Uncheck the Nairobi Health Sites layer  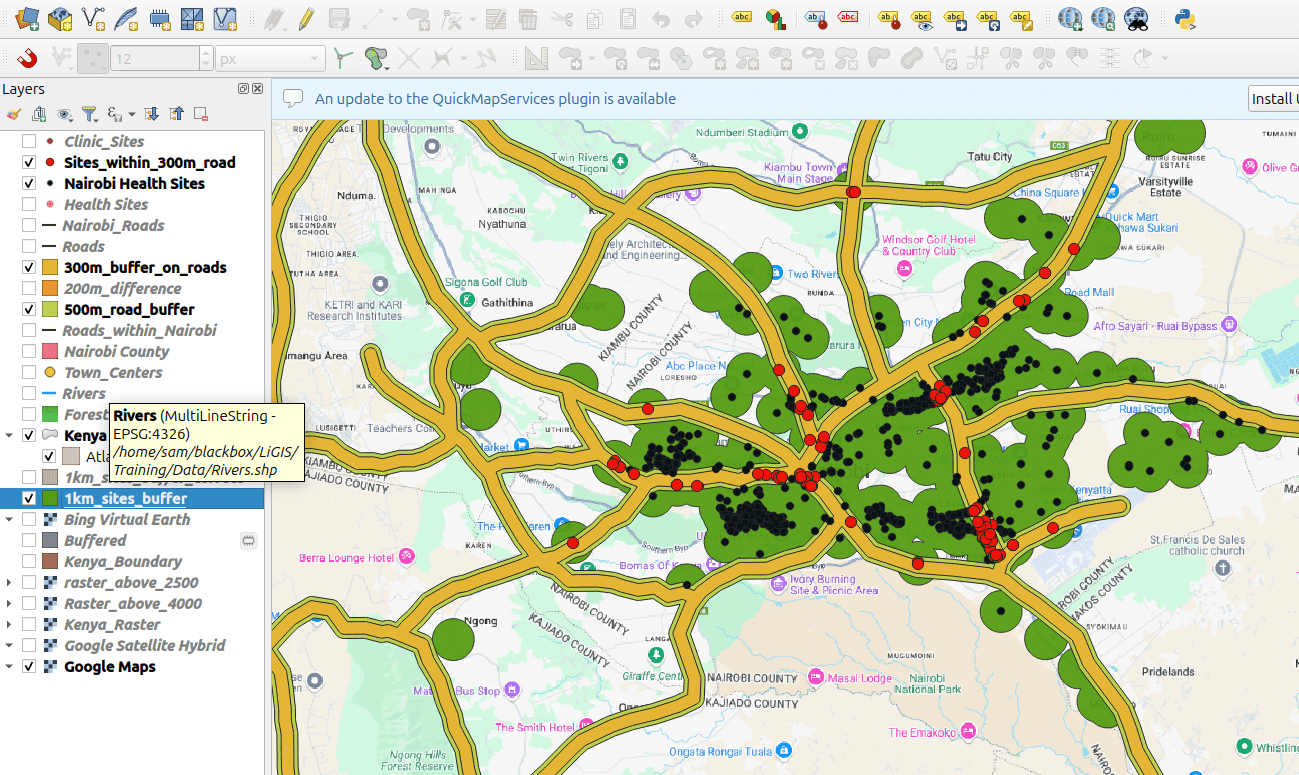29,183
